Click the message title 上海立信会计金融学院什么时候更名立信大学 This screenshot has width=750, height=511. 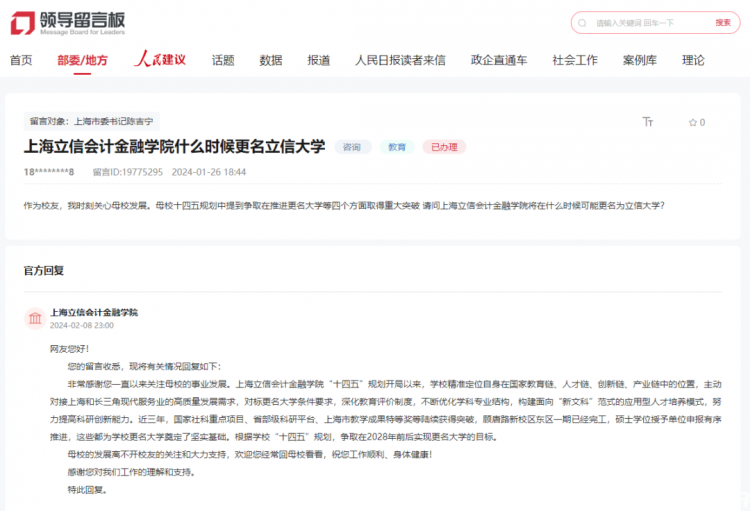pos(175,146)
